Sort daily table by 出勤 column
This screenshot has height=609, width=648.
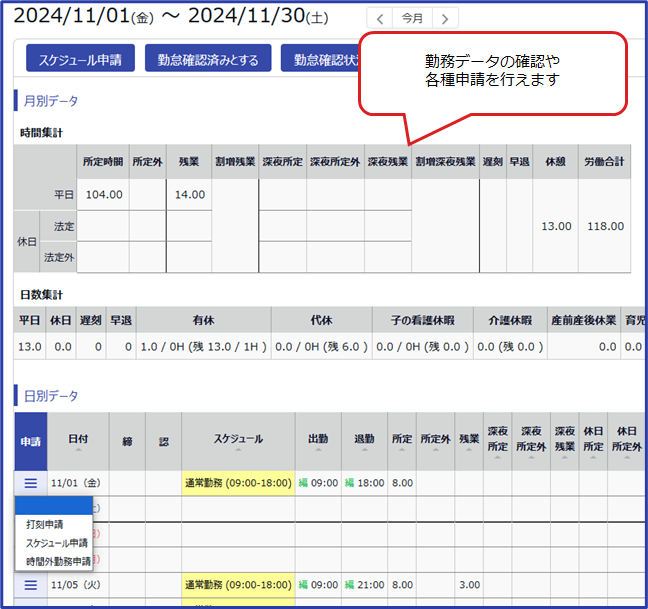pyautogui.click(x=318, y=441)
